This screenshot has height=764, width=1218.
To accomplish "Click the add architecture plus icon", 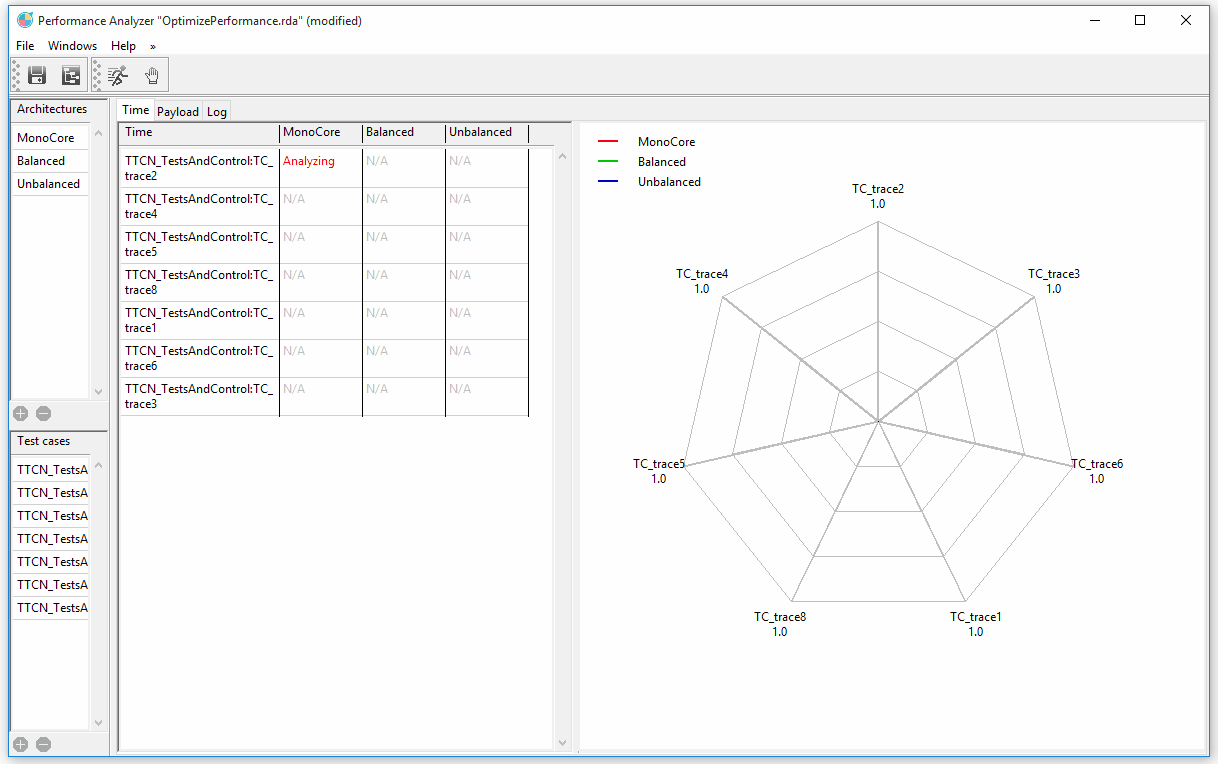I will 21,413.
